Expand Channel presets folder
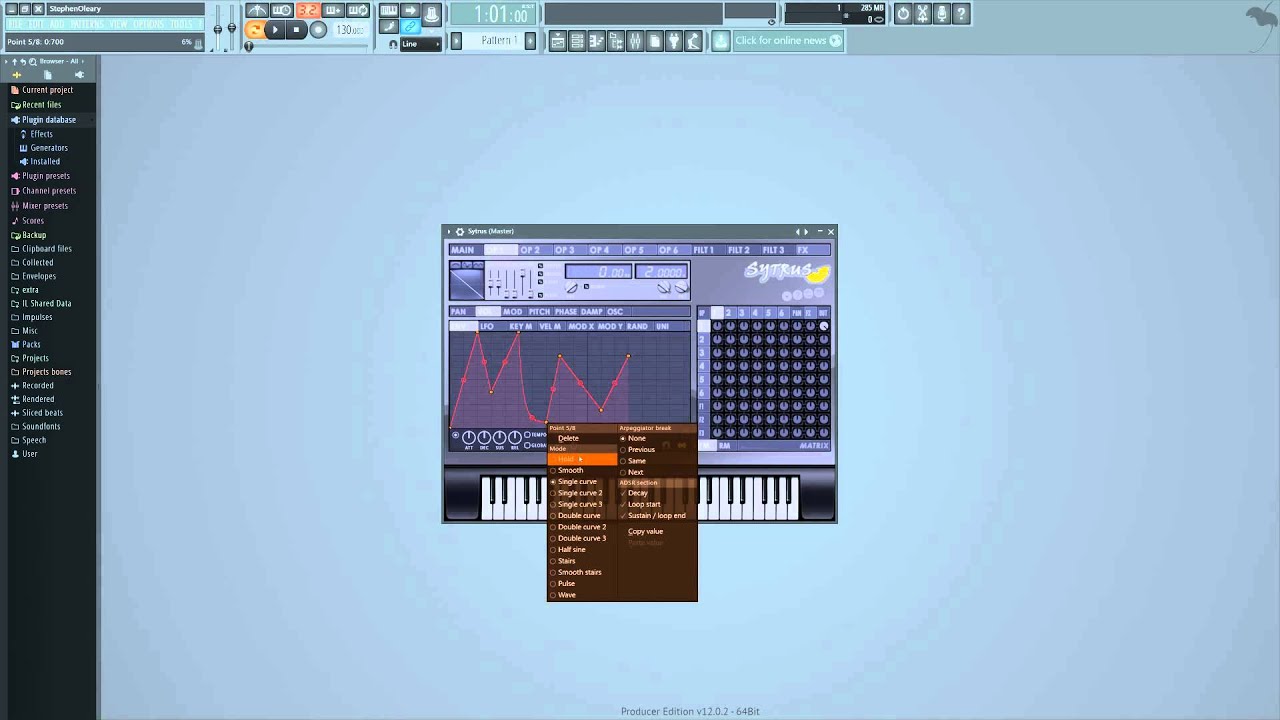Viewport: 1280px width, 720px height. (48, 191)
